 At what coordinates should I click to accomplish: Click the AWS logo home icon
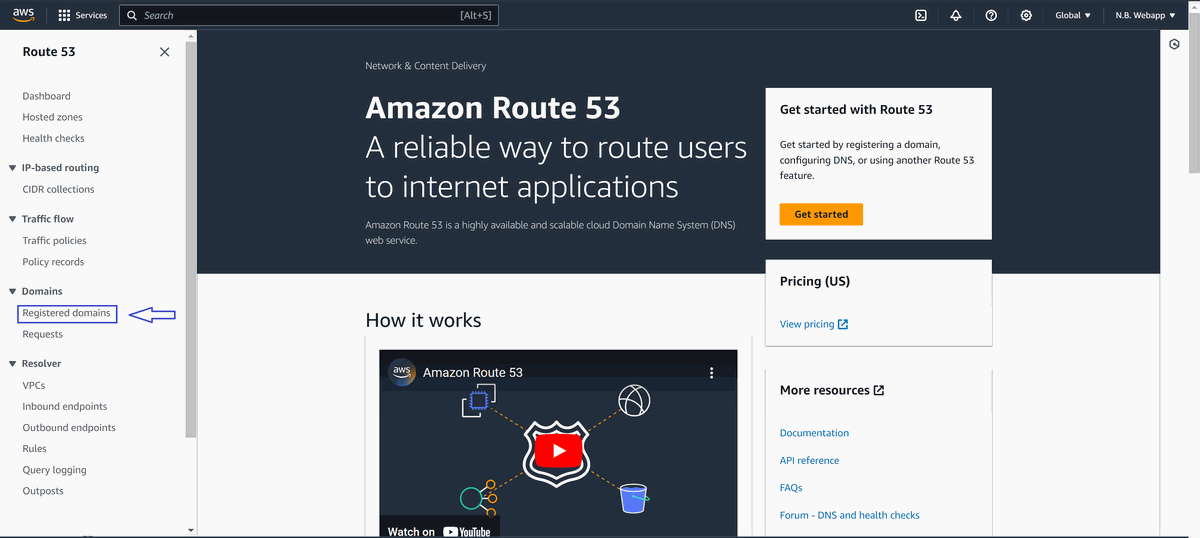24,15
